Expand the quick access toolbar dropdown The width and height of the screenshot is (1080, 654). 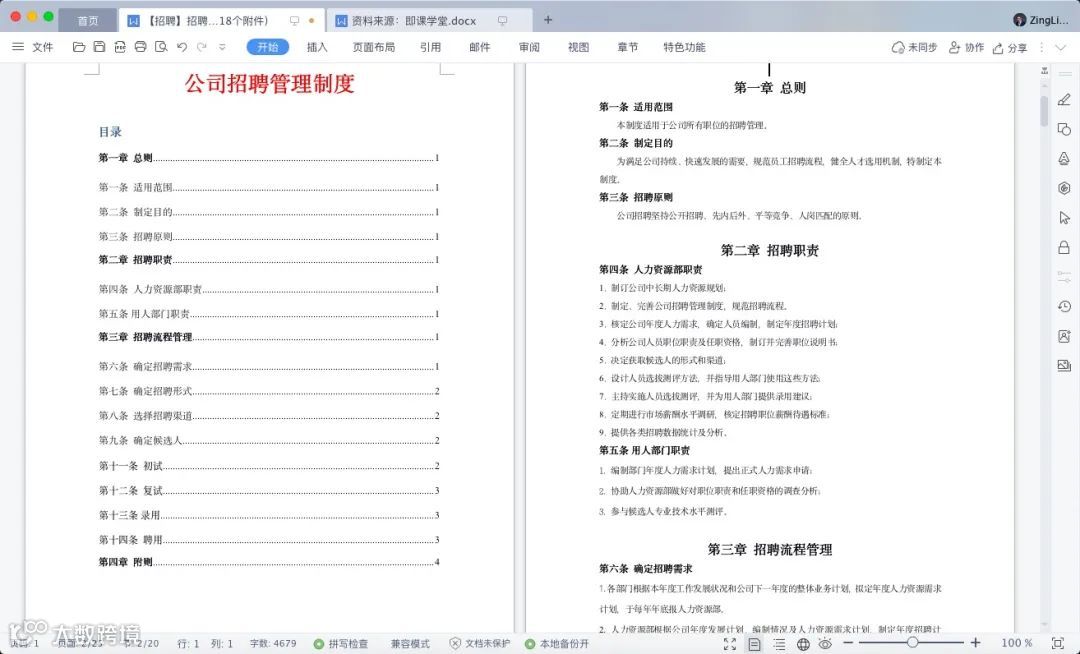click(x=222, y=47)
